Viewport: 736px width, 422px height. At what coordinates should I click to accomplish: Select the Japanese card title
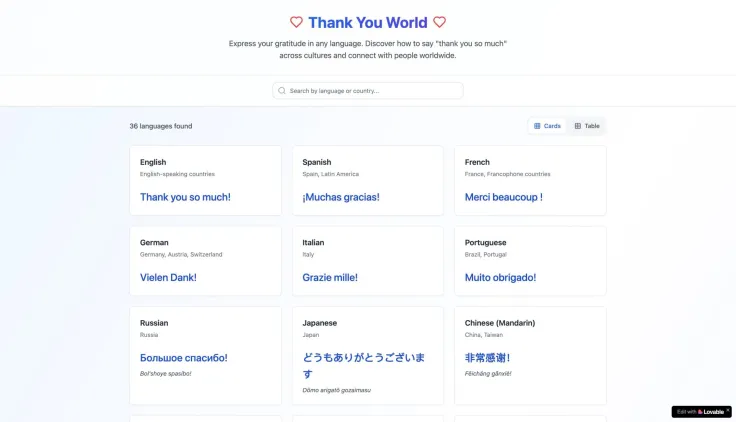click(x=320, y=323)
